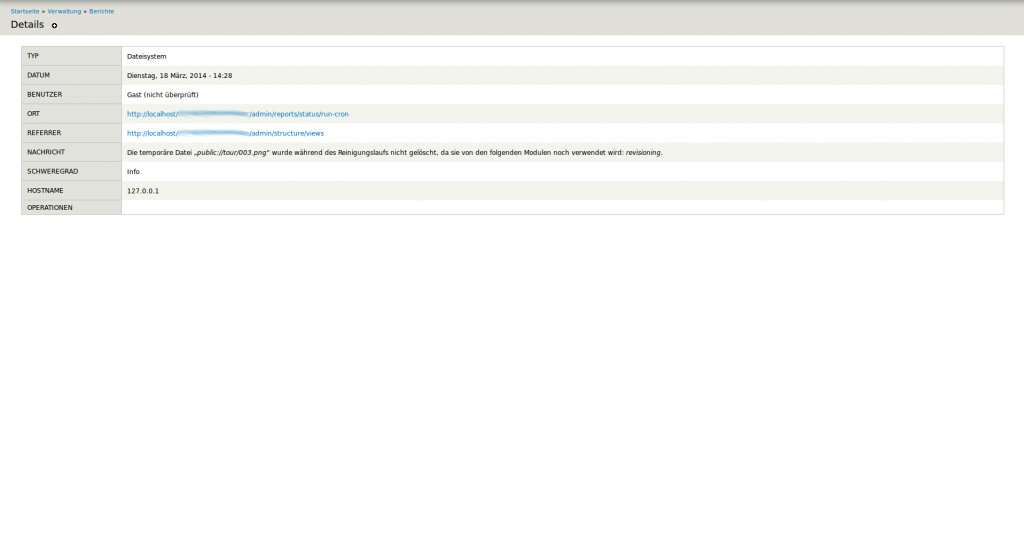Follow the Referrer link to admin/structure/views
The height and width of the screenshot is (556, 1024).
click(226, 133)
